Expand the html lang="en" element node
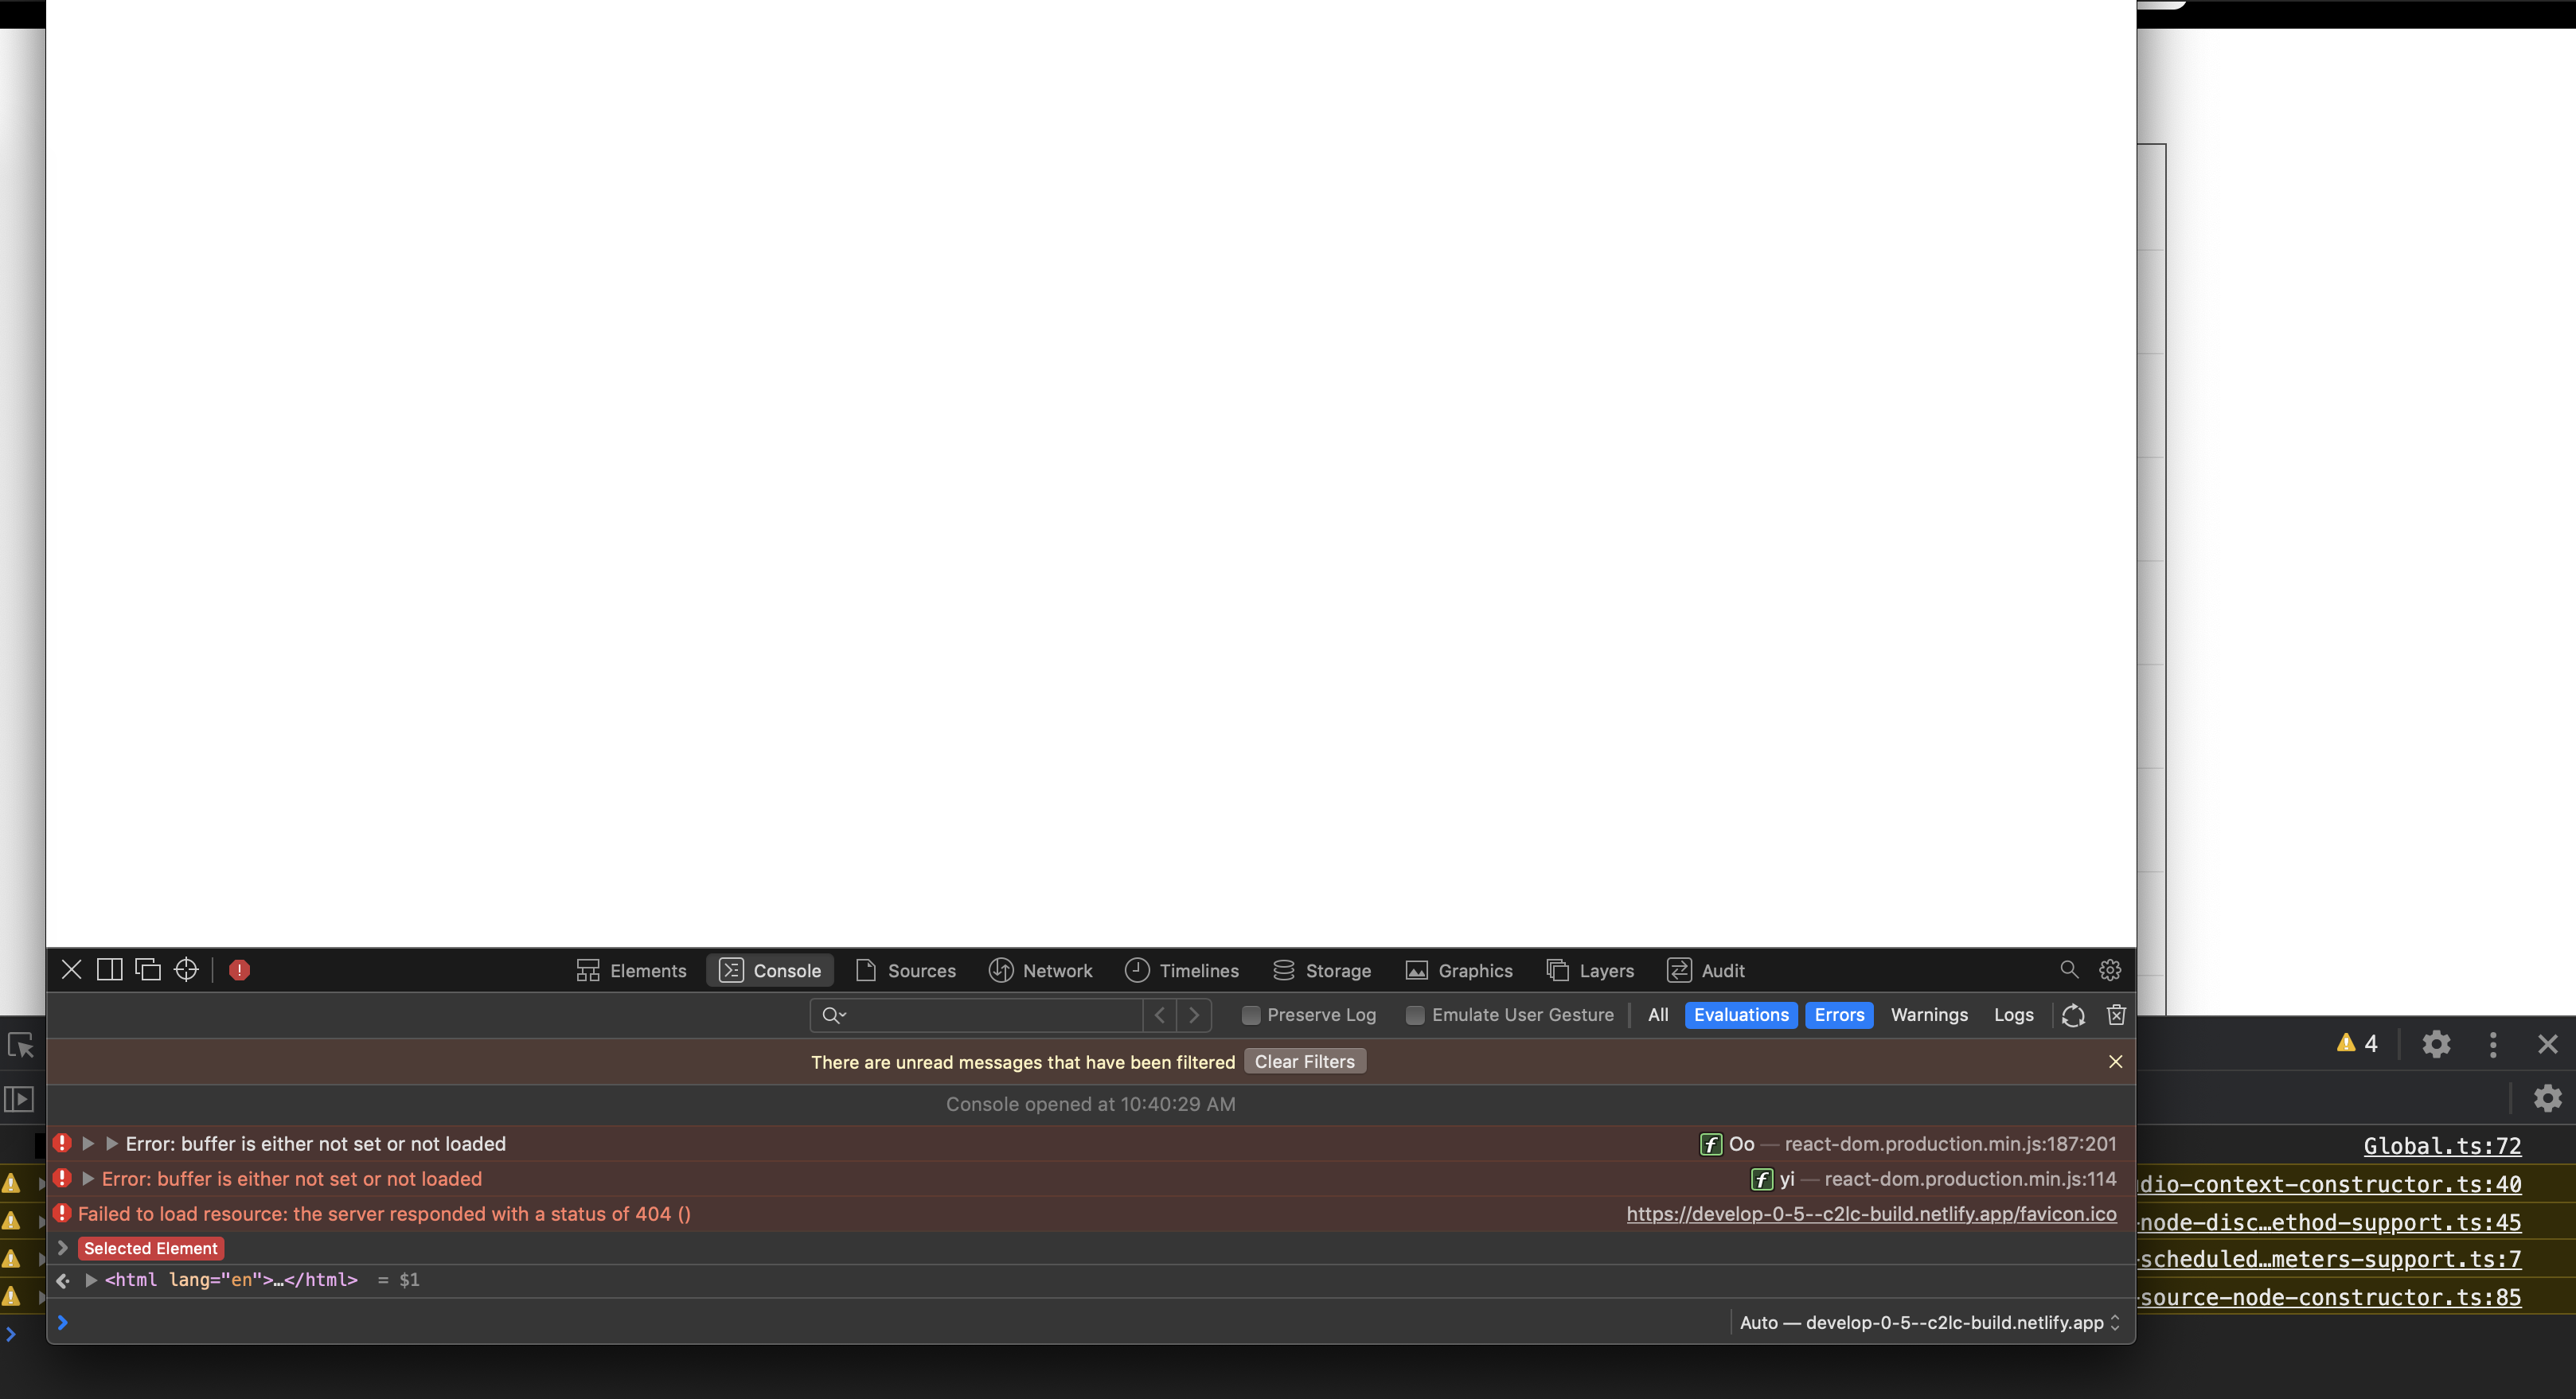This screenshot has width=2576, height=1399. [91, 1279]
